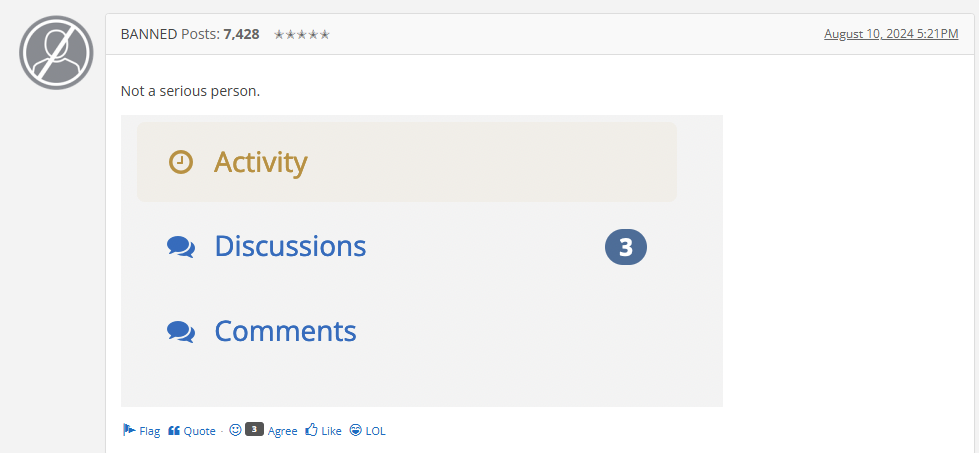Click the blue 3 badge next to Discussions

[x=626, y=247]
